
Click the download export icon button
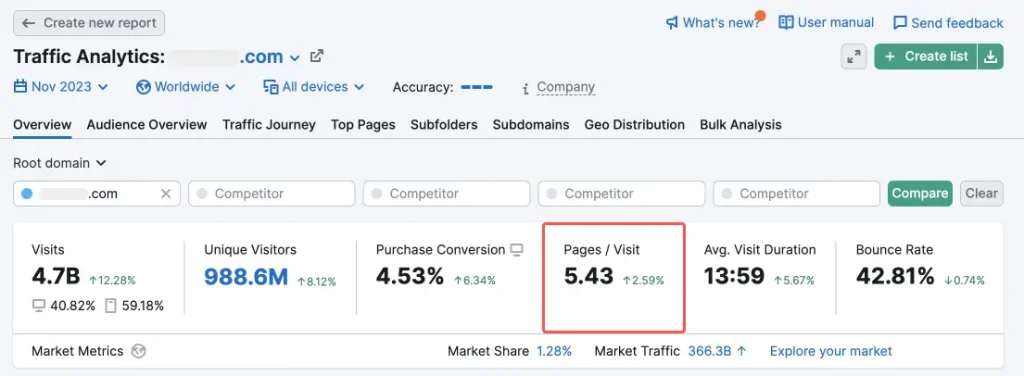coord(991,57)
